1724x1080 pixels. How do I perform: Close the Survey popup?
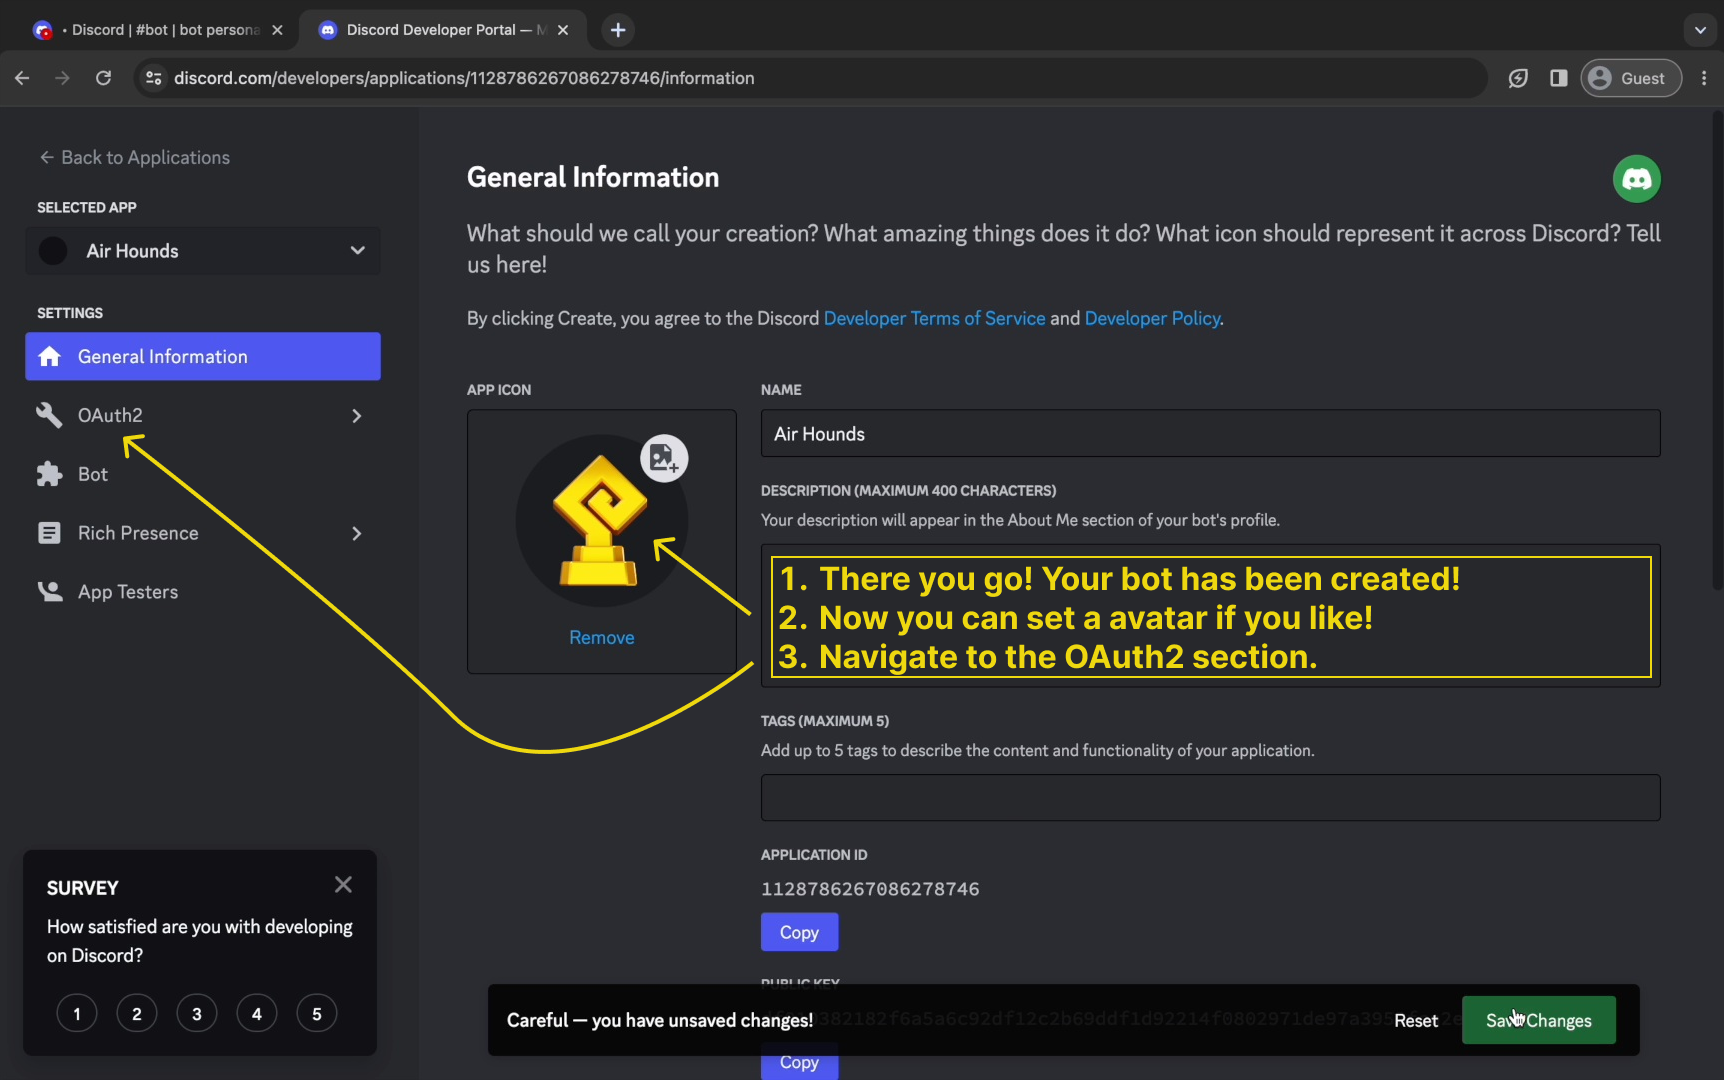click(343, 885)
